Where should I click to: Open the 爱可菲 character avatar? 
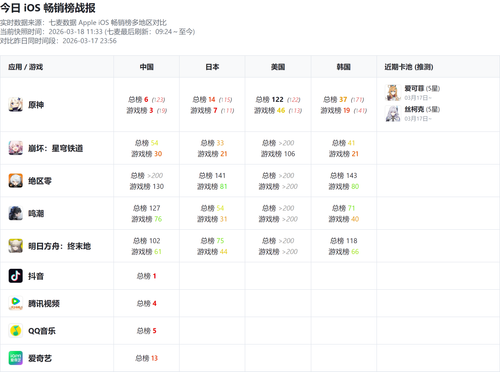click(x=393, y=93)
